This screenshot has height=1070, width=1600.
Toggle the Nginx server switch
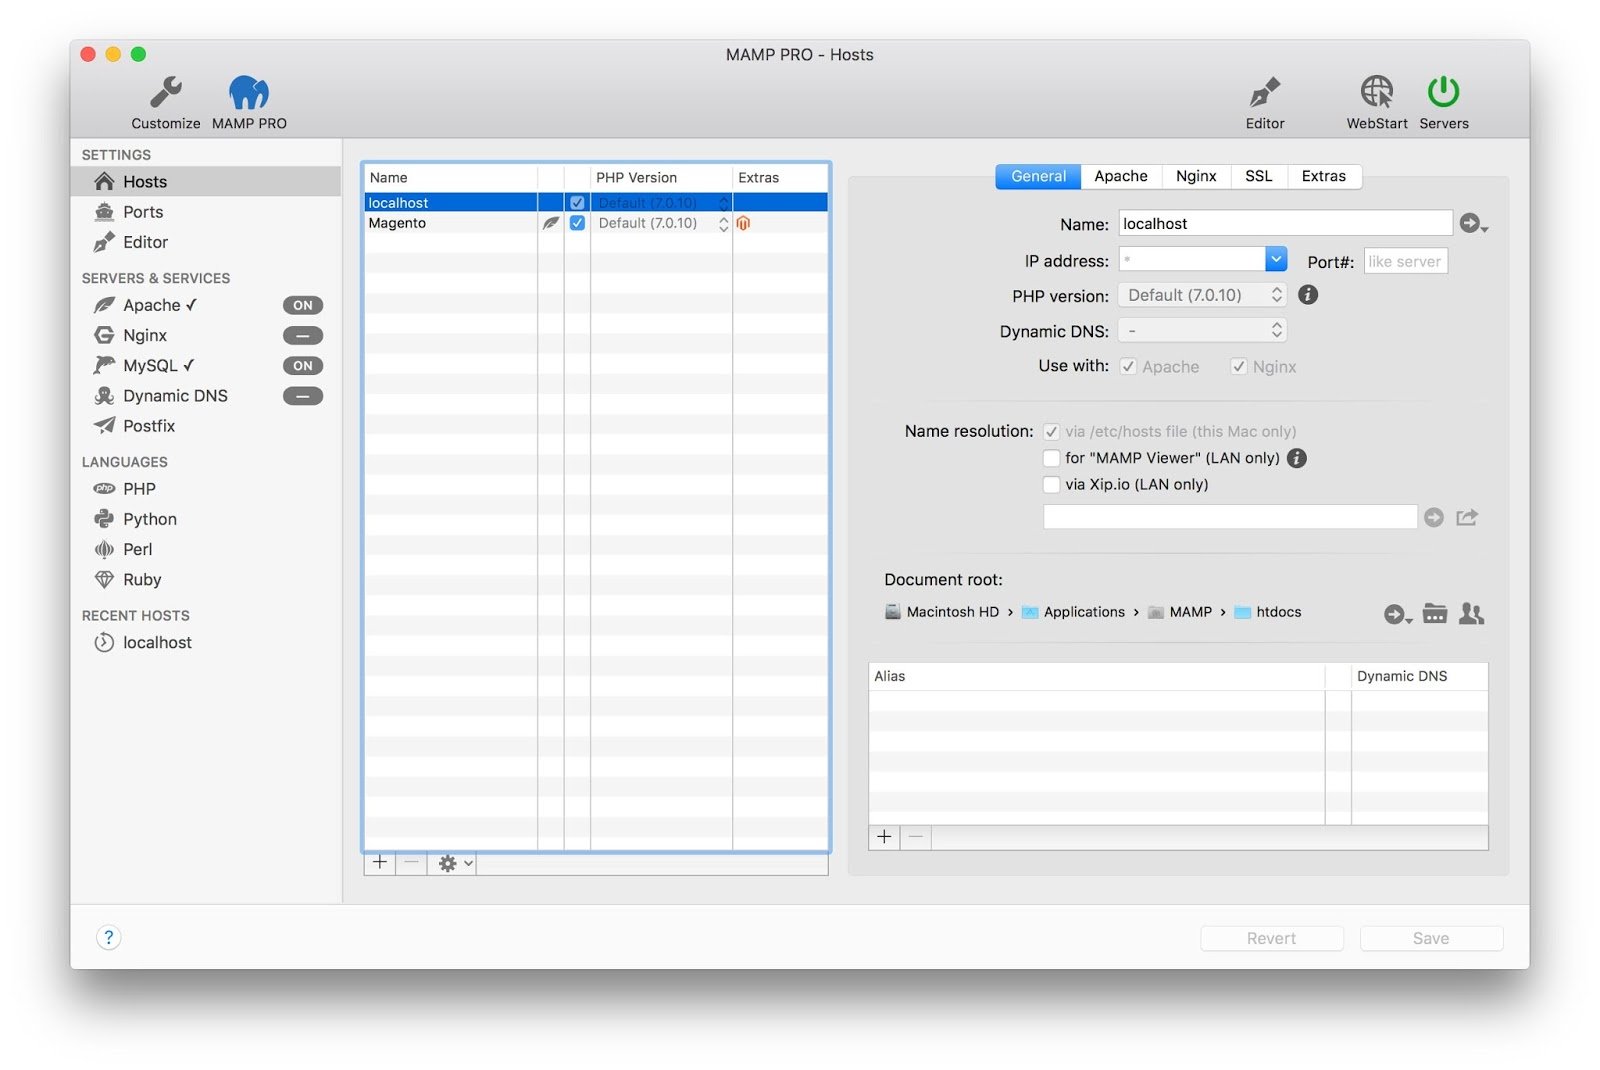tap(303, 335)
